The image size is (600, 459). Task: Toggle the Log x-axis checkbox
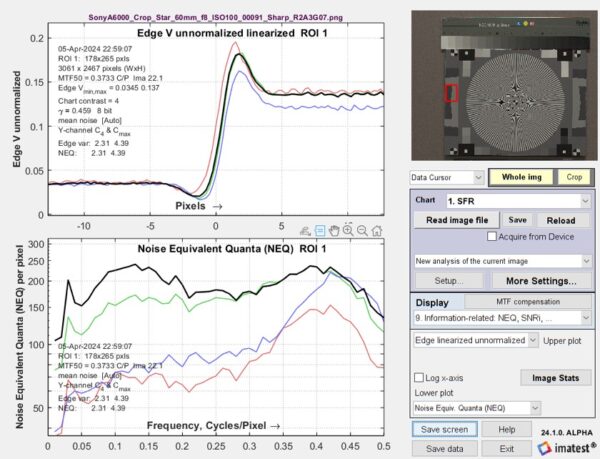419,378
